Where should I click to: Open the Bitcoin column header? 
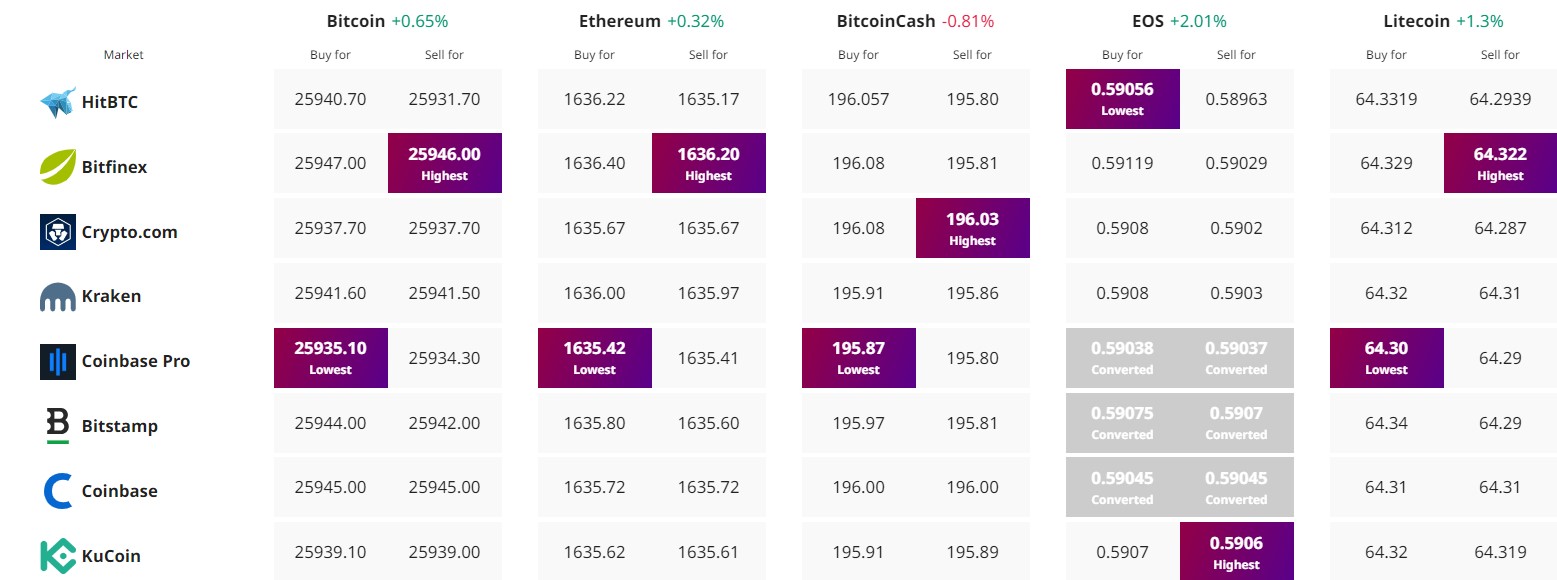tap(355, 21)
